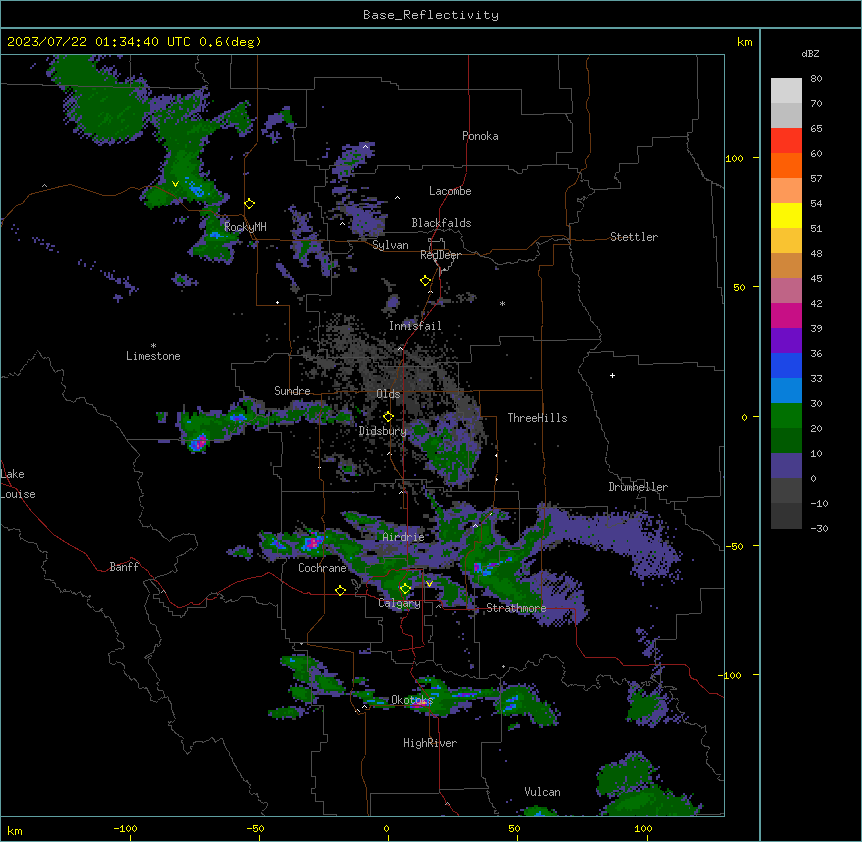Viewport: 862px width, 842px height.
Task: Click the white plus marker west of Drumheller
Action: coord(612,375)
